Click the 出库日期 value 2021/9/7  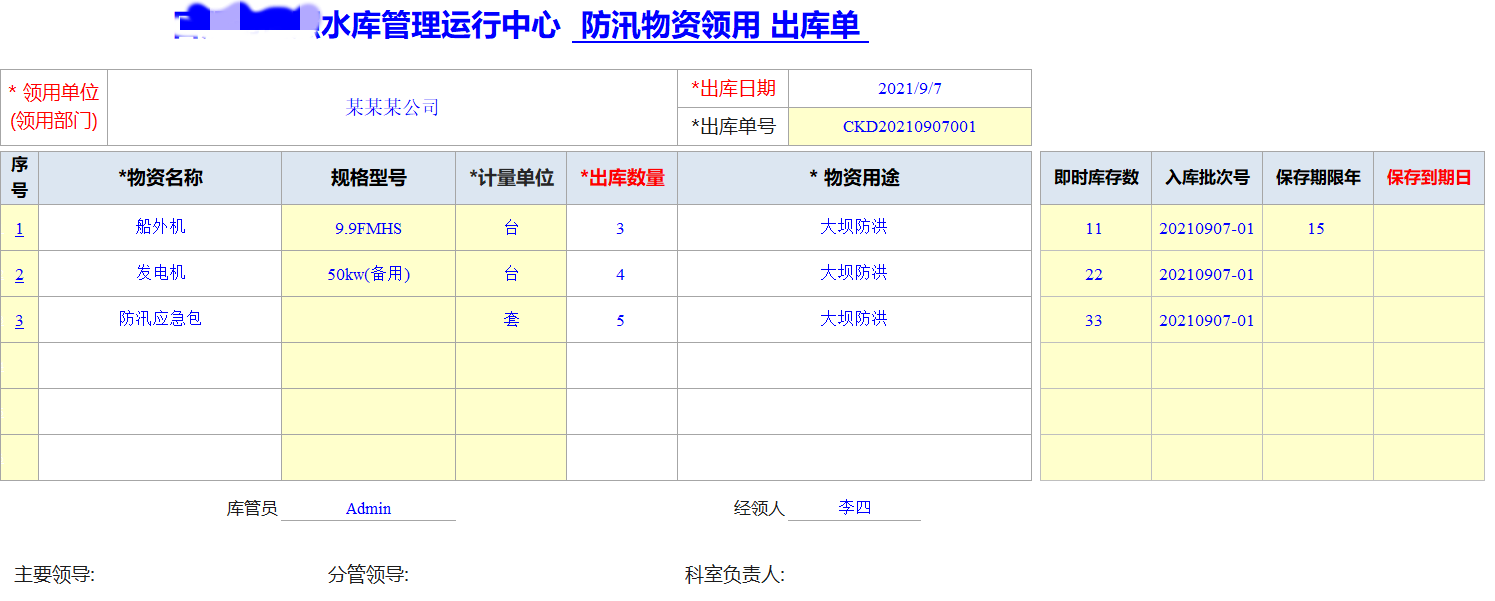pos(910,88)
